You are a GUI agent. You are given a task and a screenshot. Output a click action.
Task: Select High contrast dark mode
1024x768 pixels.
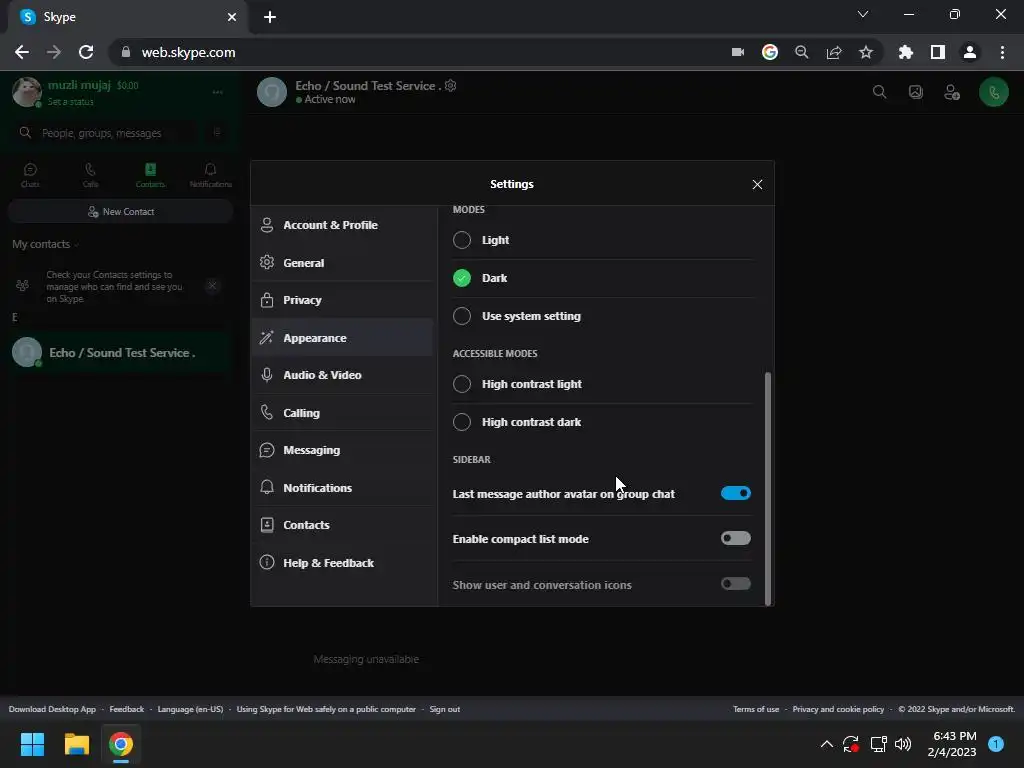tap(462, 422)
